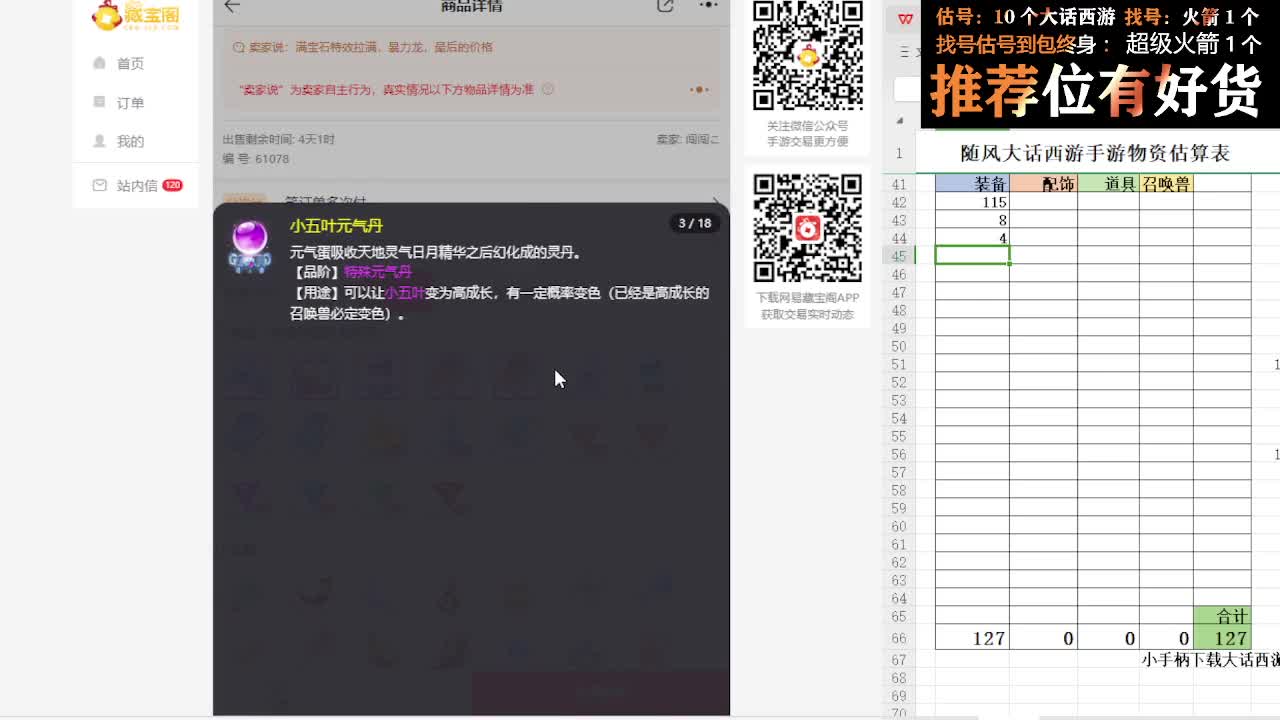1280x720 pixels.
Task: Open the three-dot more options menu
Action: click(x=708, y=6)
